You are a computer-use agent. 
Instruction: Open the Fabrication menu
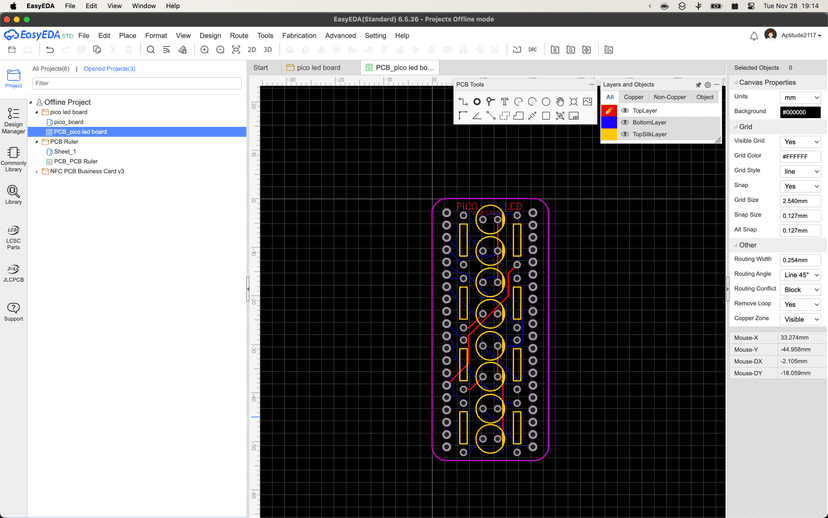tap(299, 35)
